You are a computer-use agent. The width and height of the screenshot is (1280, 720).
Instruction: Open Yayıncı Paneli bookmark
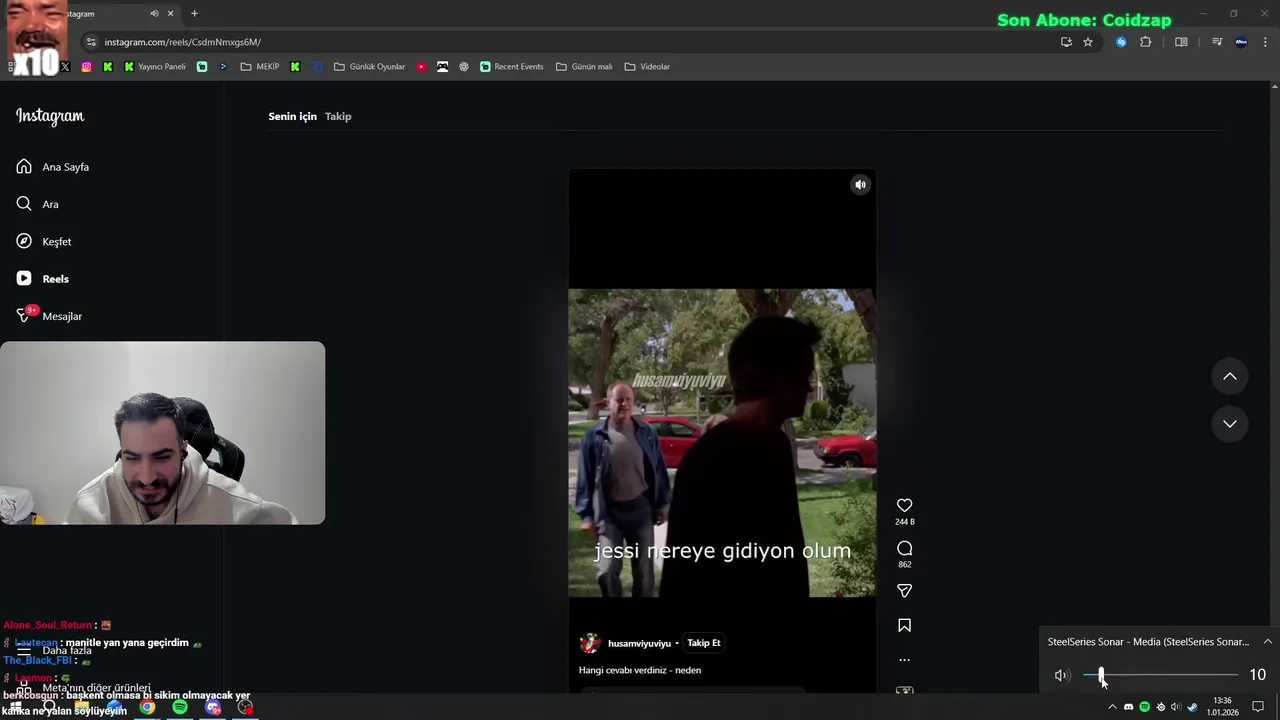pyautogui.click(x=155, y=67)
